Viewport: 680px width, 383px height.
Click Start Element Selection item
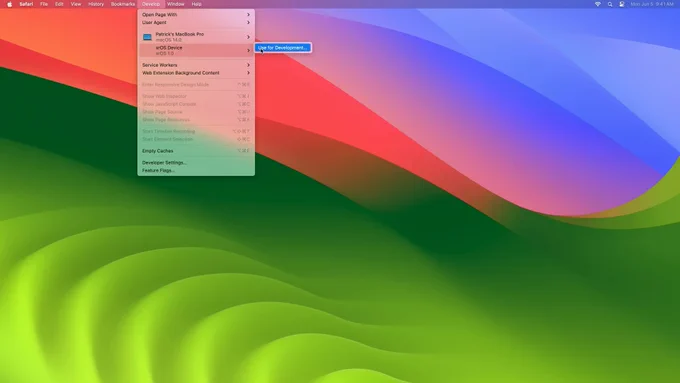coord(196,139)
